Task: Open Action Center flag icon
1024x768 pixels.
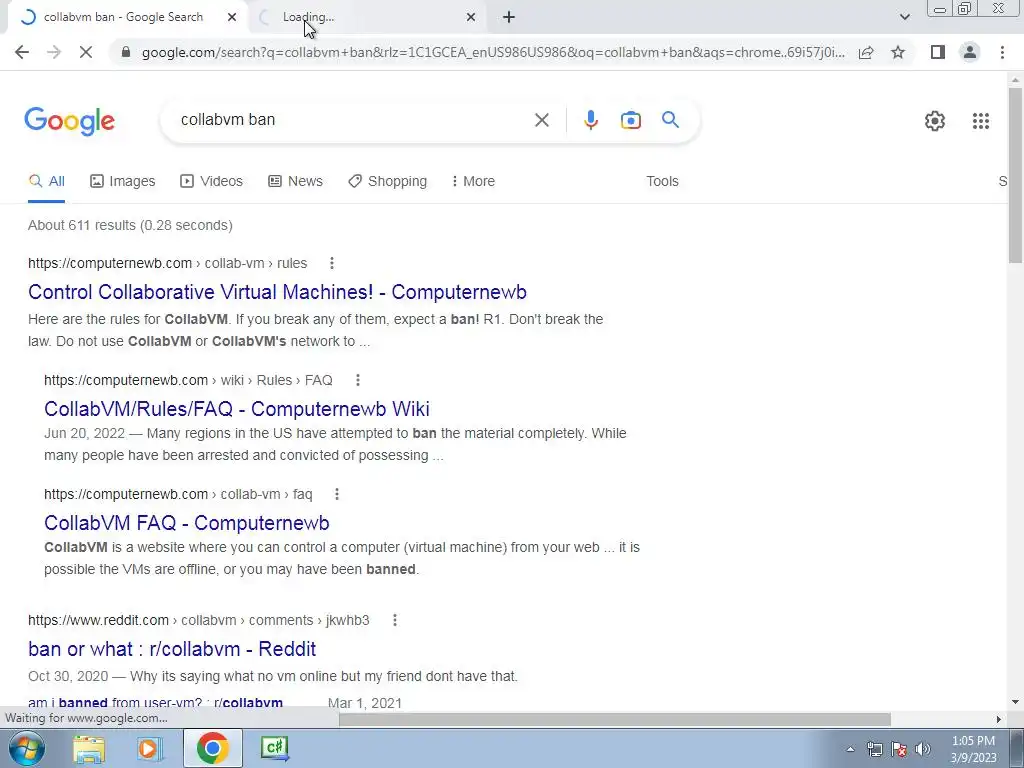Action: click(899, 749)
